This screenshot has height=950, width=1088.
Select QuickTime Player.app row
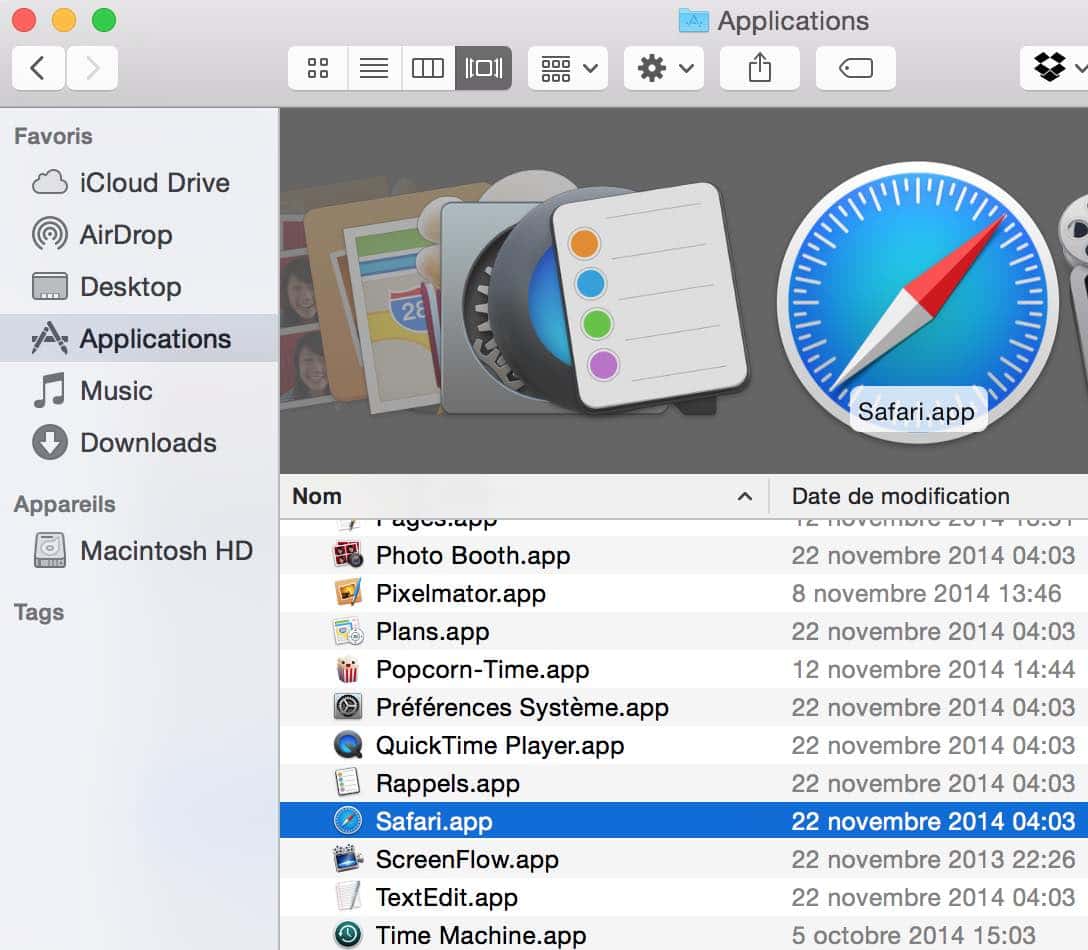click(x=683, y=746)
